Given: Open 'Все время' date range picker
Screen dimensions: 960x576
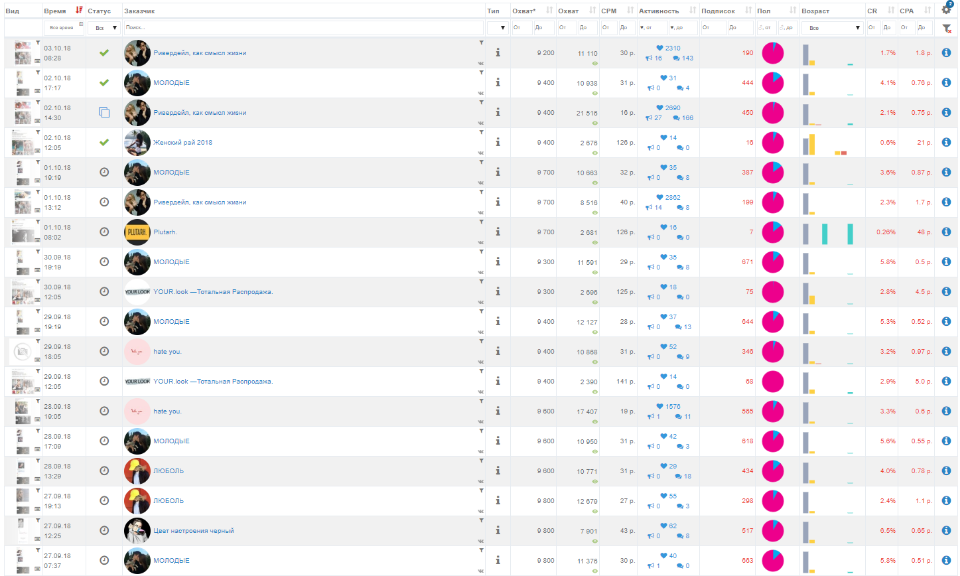Looking at the screenshot, I should tap(64, 28).
